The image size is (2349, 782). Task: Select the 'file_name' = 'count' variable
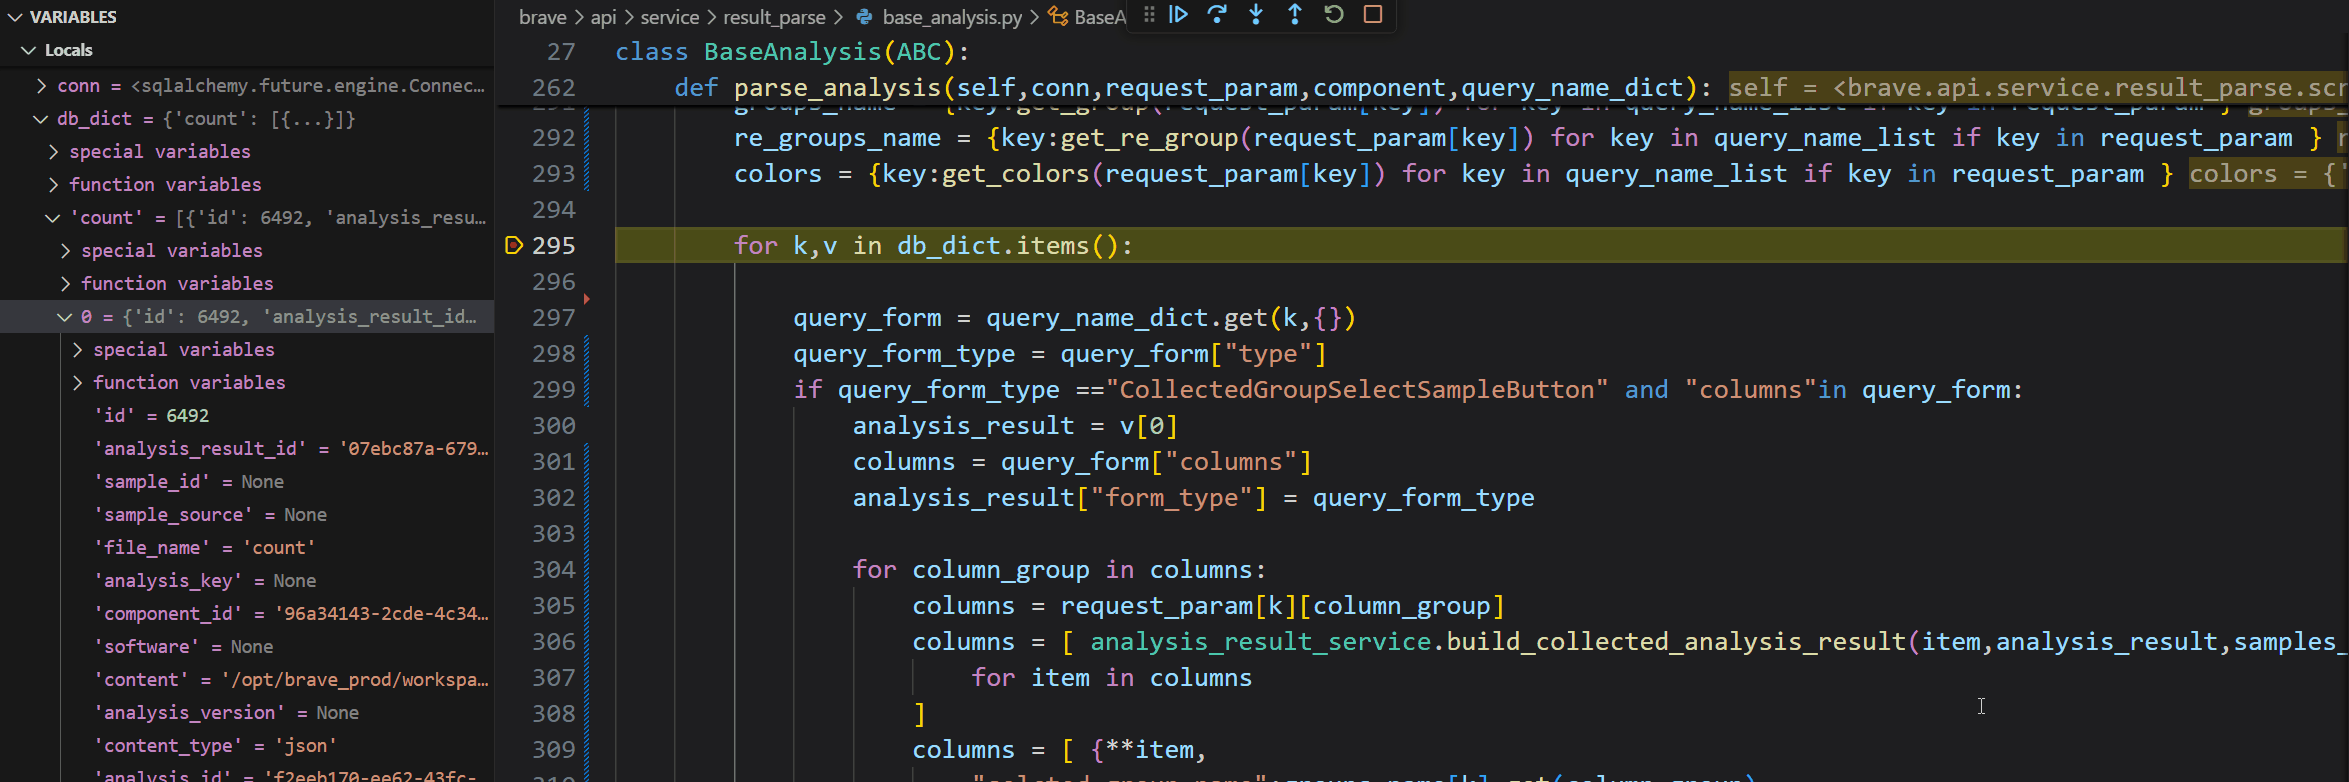[x=205, y=548]
